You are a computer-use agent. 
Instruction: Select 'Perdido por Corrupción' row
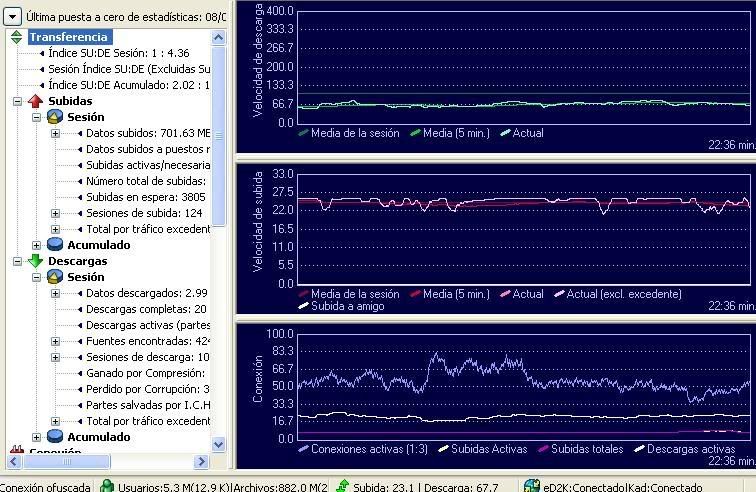tap(148, 389)
